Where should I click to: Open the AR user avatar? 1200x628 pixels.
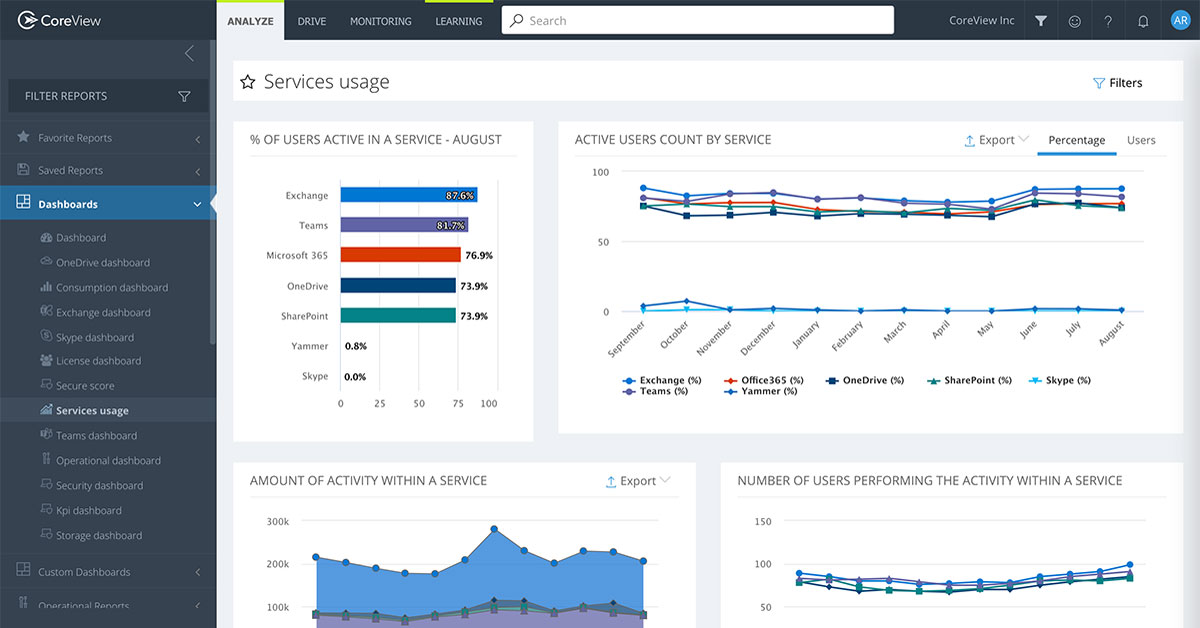1179,21
